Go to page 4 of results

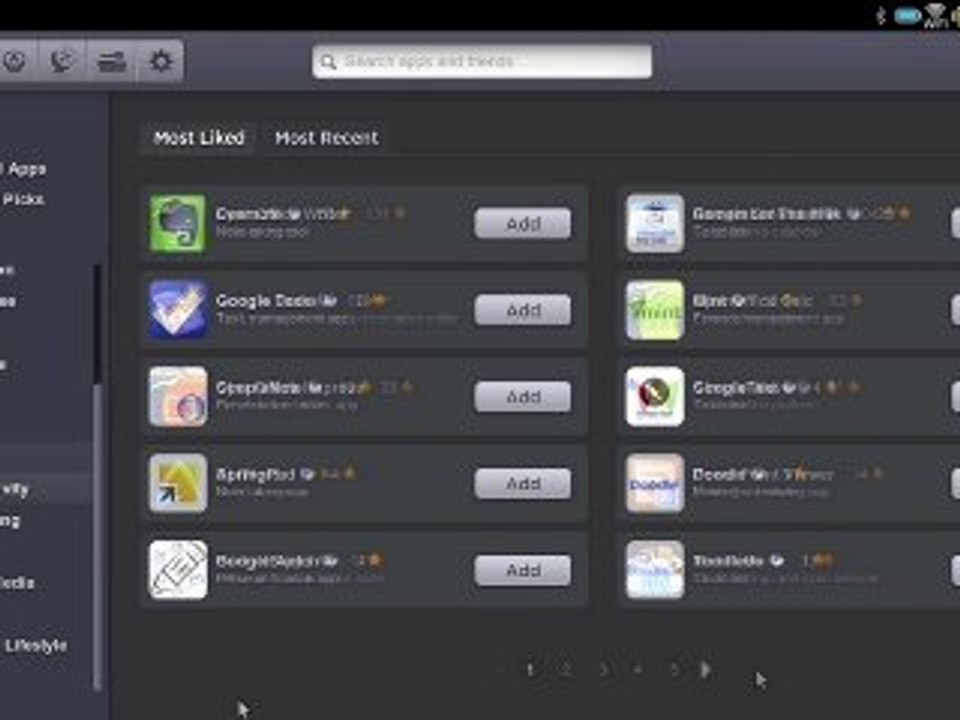coord(638,670)
